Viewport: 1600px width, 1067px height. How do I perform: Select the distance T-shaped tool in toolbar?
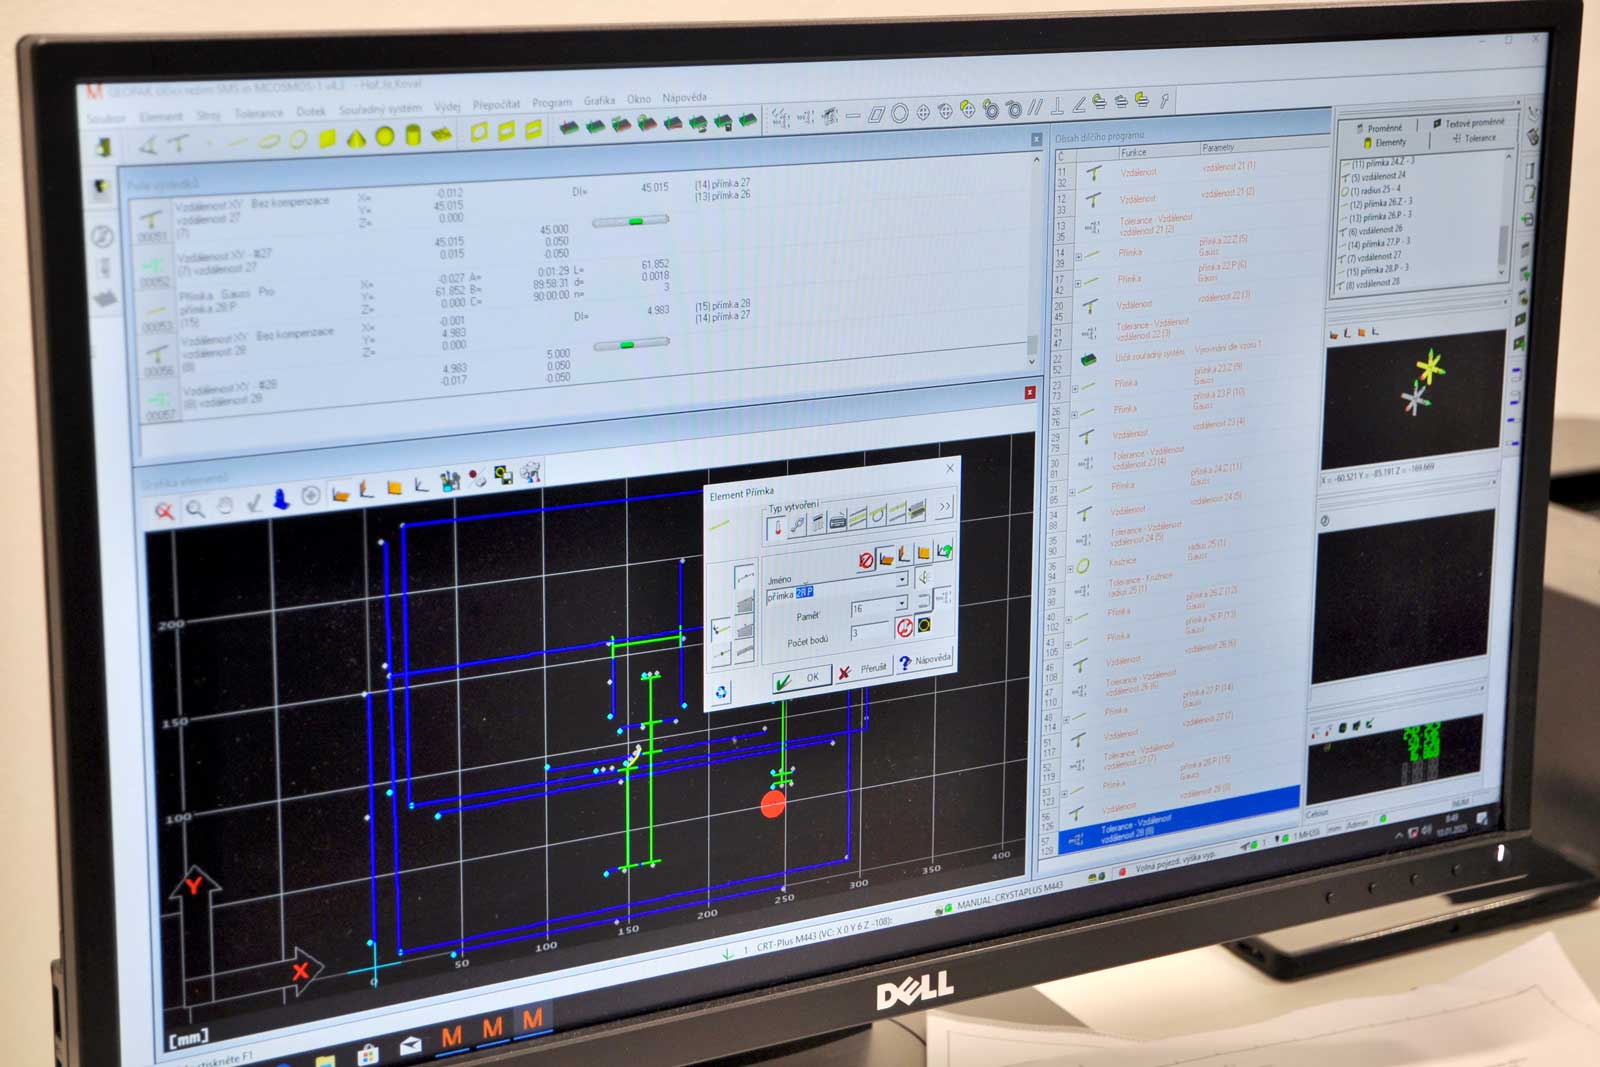(x=180, y=144)
